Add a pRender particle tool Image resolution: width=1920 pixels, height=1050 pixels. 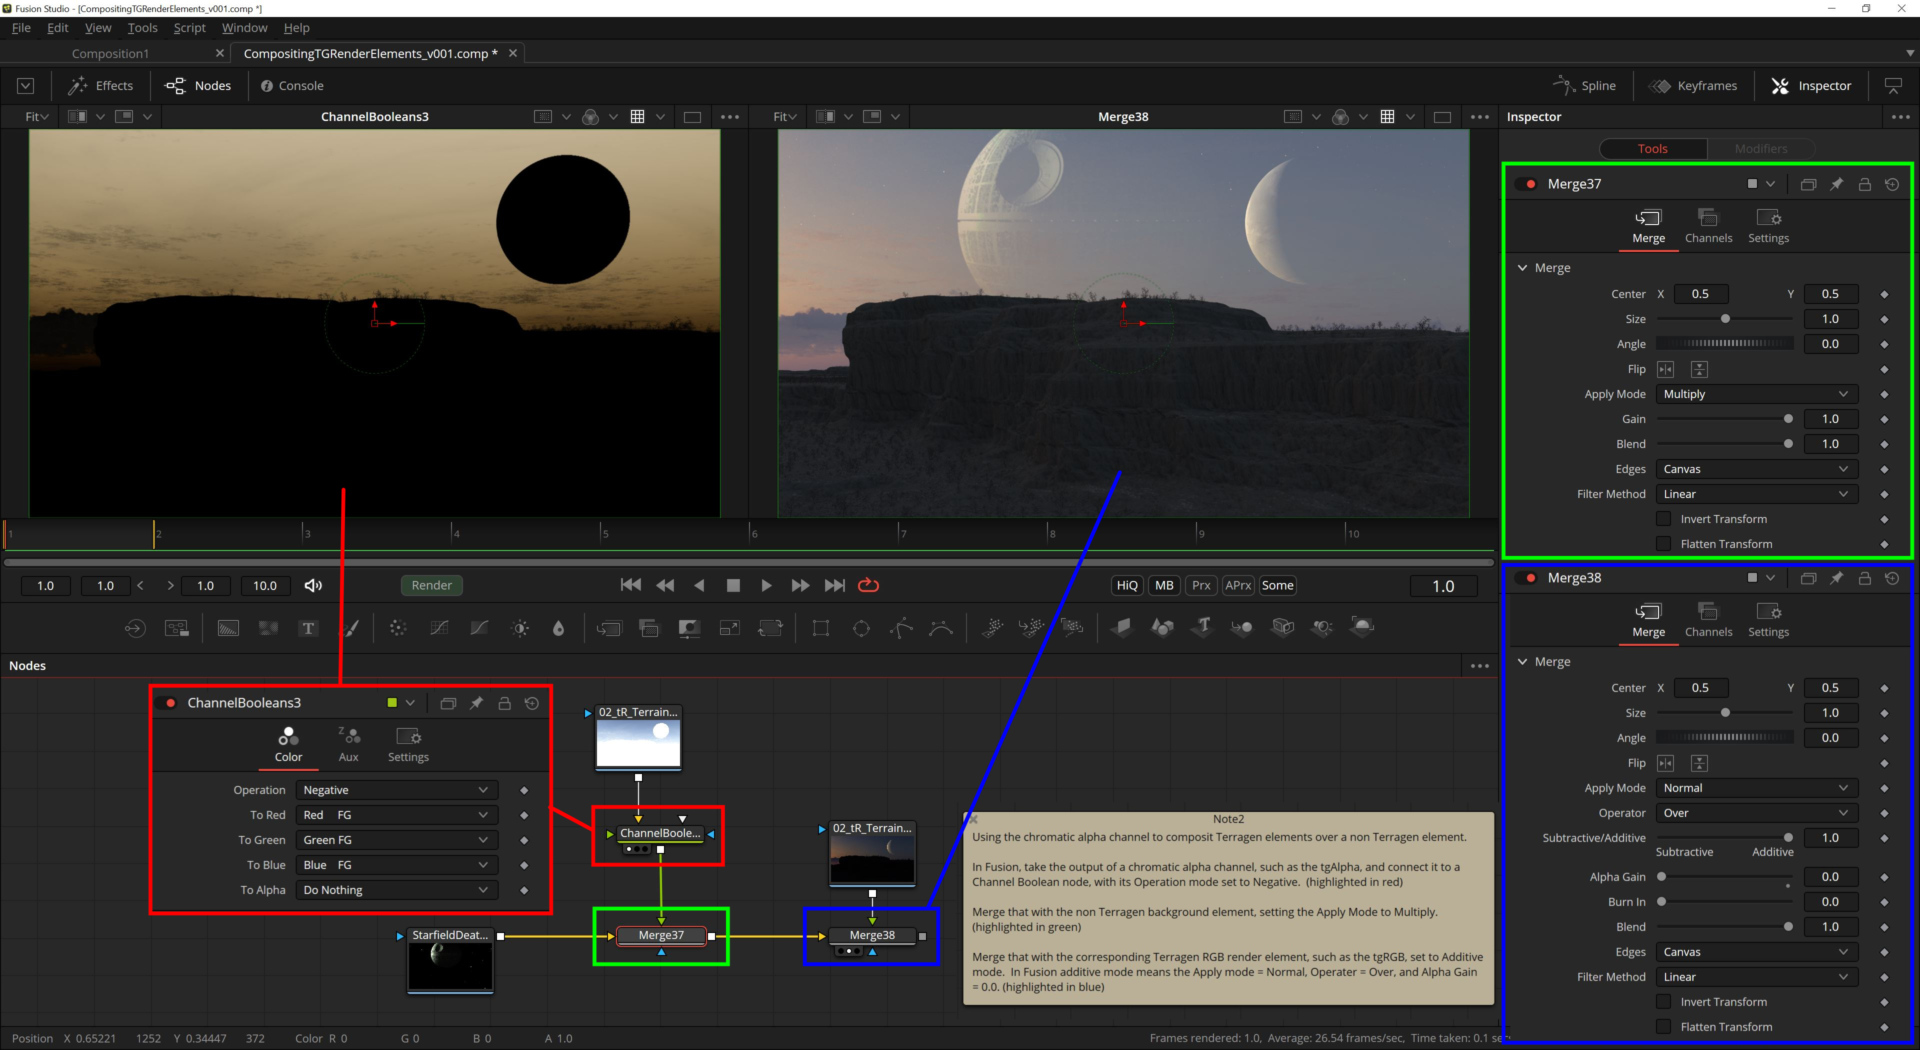[1072, 628]
